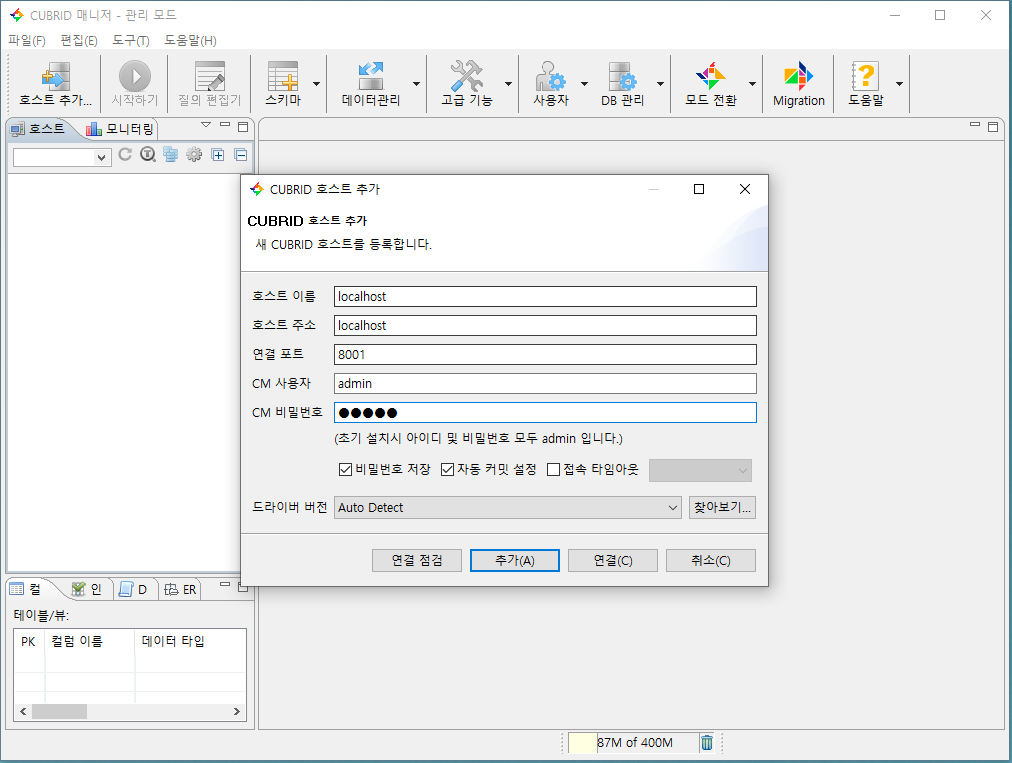Image resolution: width=1012 pixels, height=763 pixels.
Task: Select the D tab in bottom panel
Action: (x=134, y=589)
